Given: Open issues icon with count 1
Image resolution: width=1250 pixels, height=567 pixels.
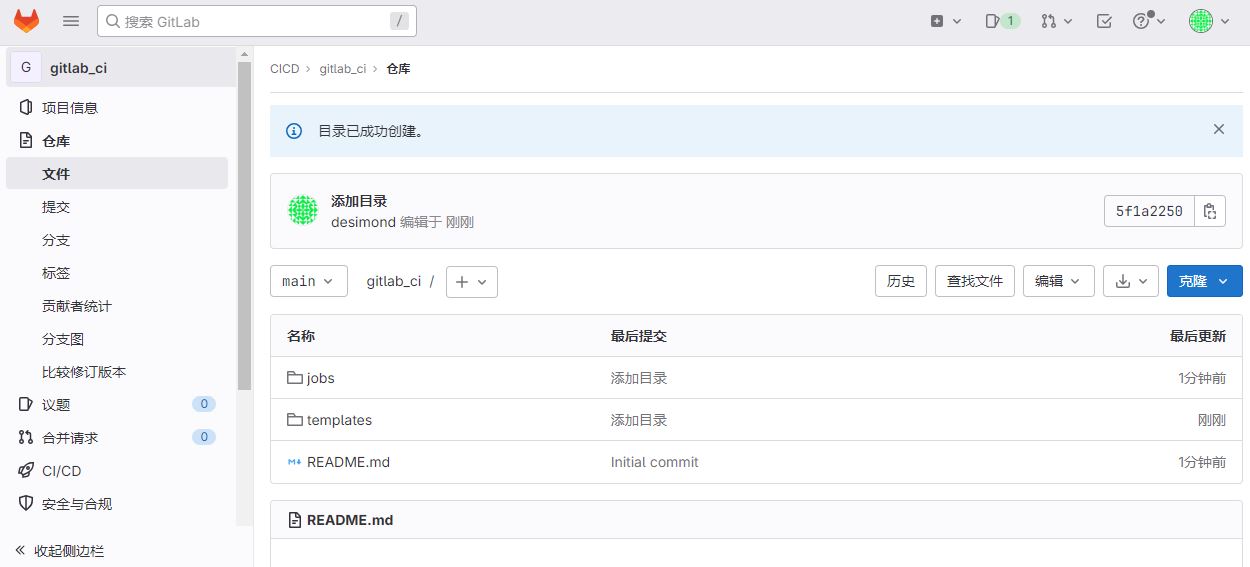Looking at the screenshot, I should (1002, 21).
